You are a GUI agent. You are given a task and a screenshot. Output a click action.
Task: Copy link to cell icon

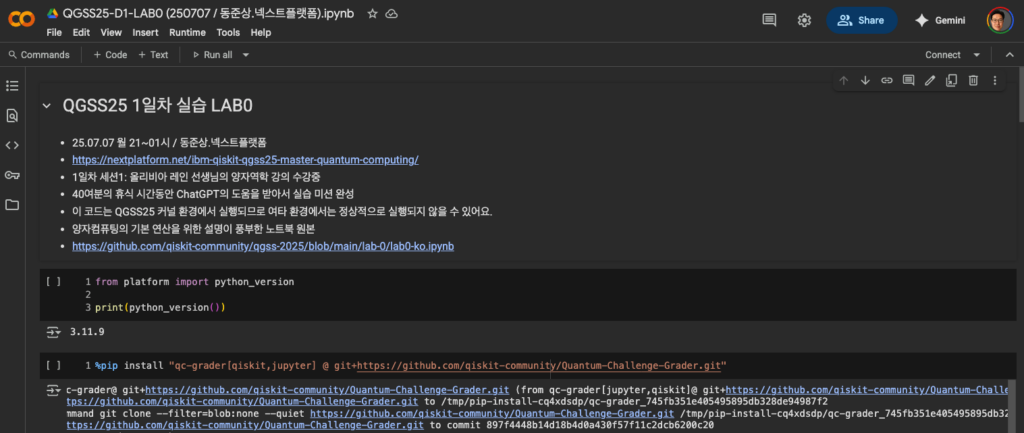[x=887, y=80]
